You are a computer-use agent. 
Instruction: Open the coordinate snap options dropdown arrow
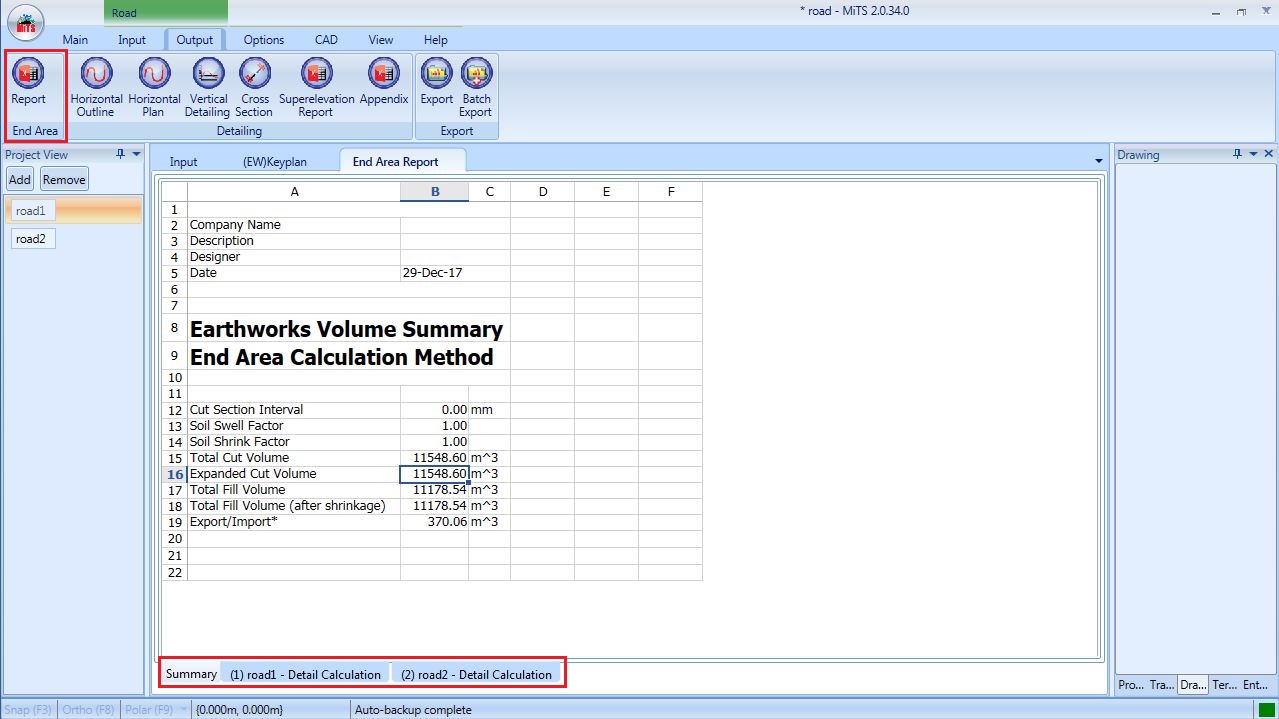[185, 709]
